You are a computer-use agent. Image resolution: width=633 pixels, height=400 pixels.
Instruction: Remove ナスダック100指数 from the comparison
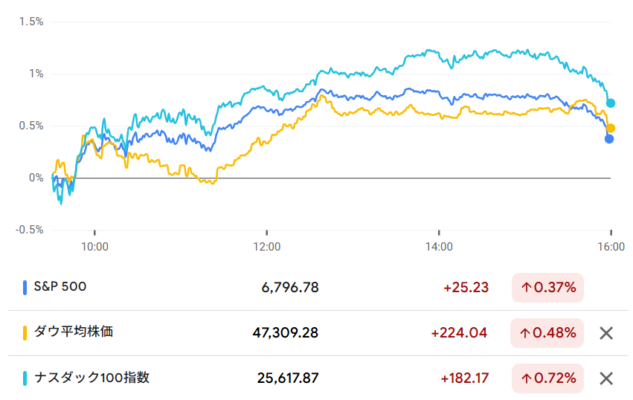[605, 378]
